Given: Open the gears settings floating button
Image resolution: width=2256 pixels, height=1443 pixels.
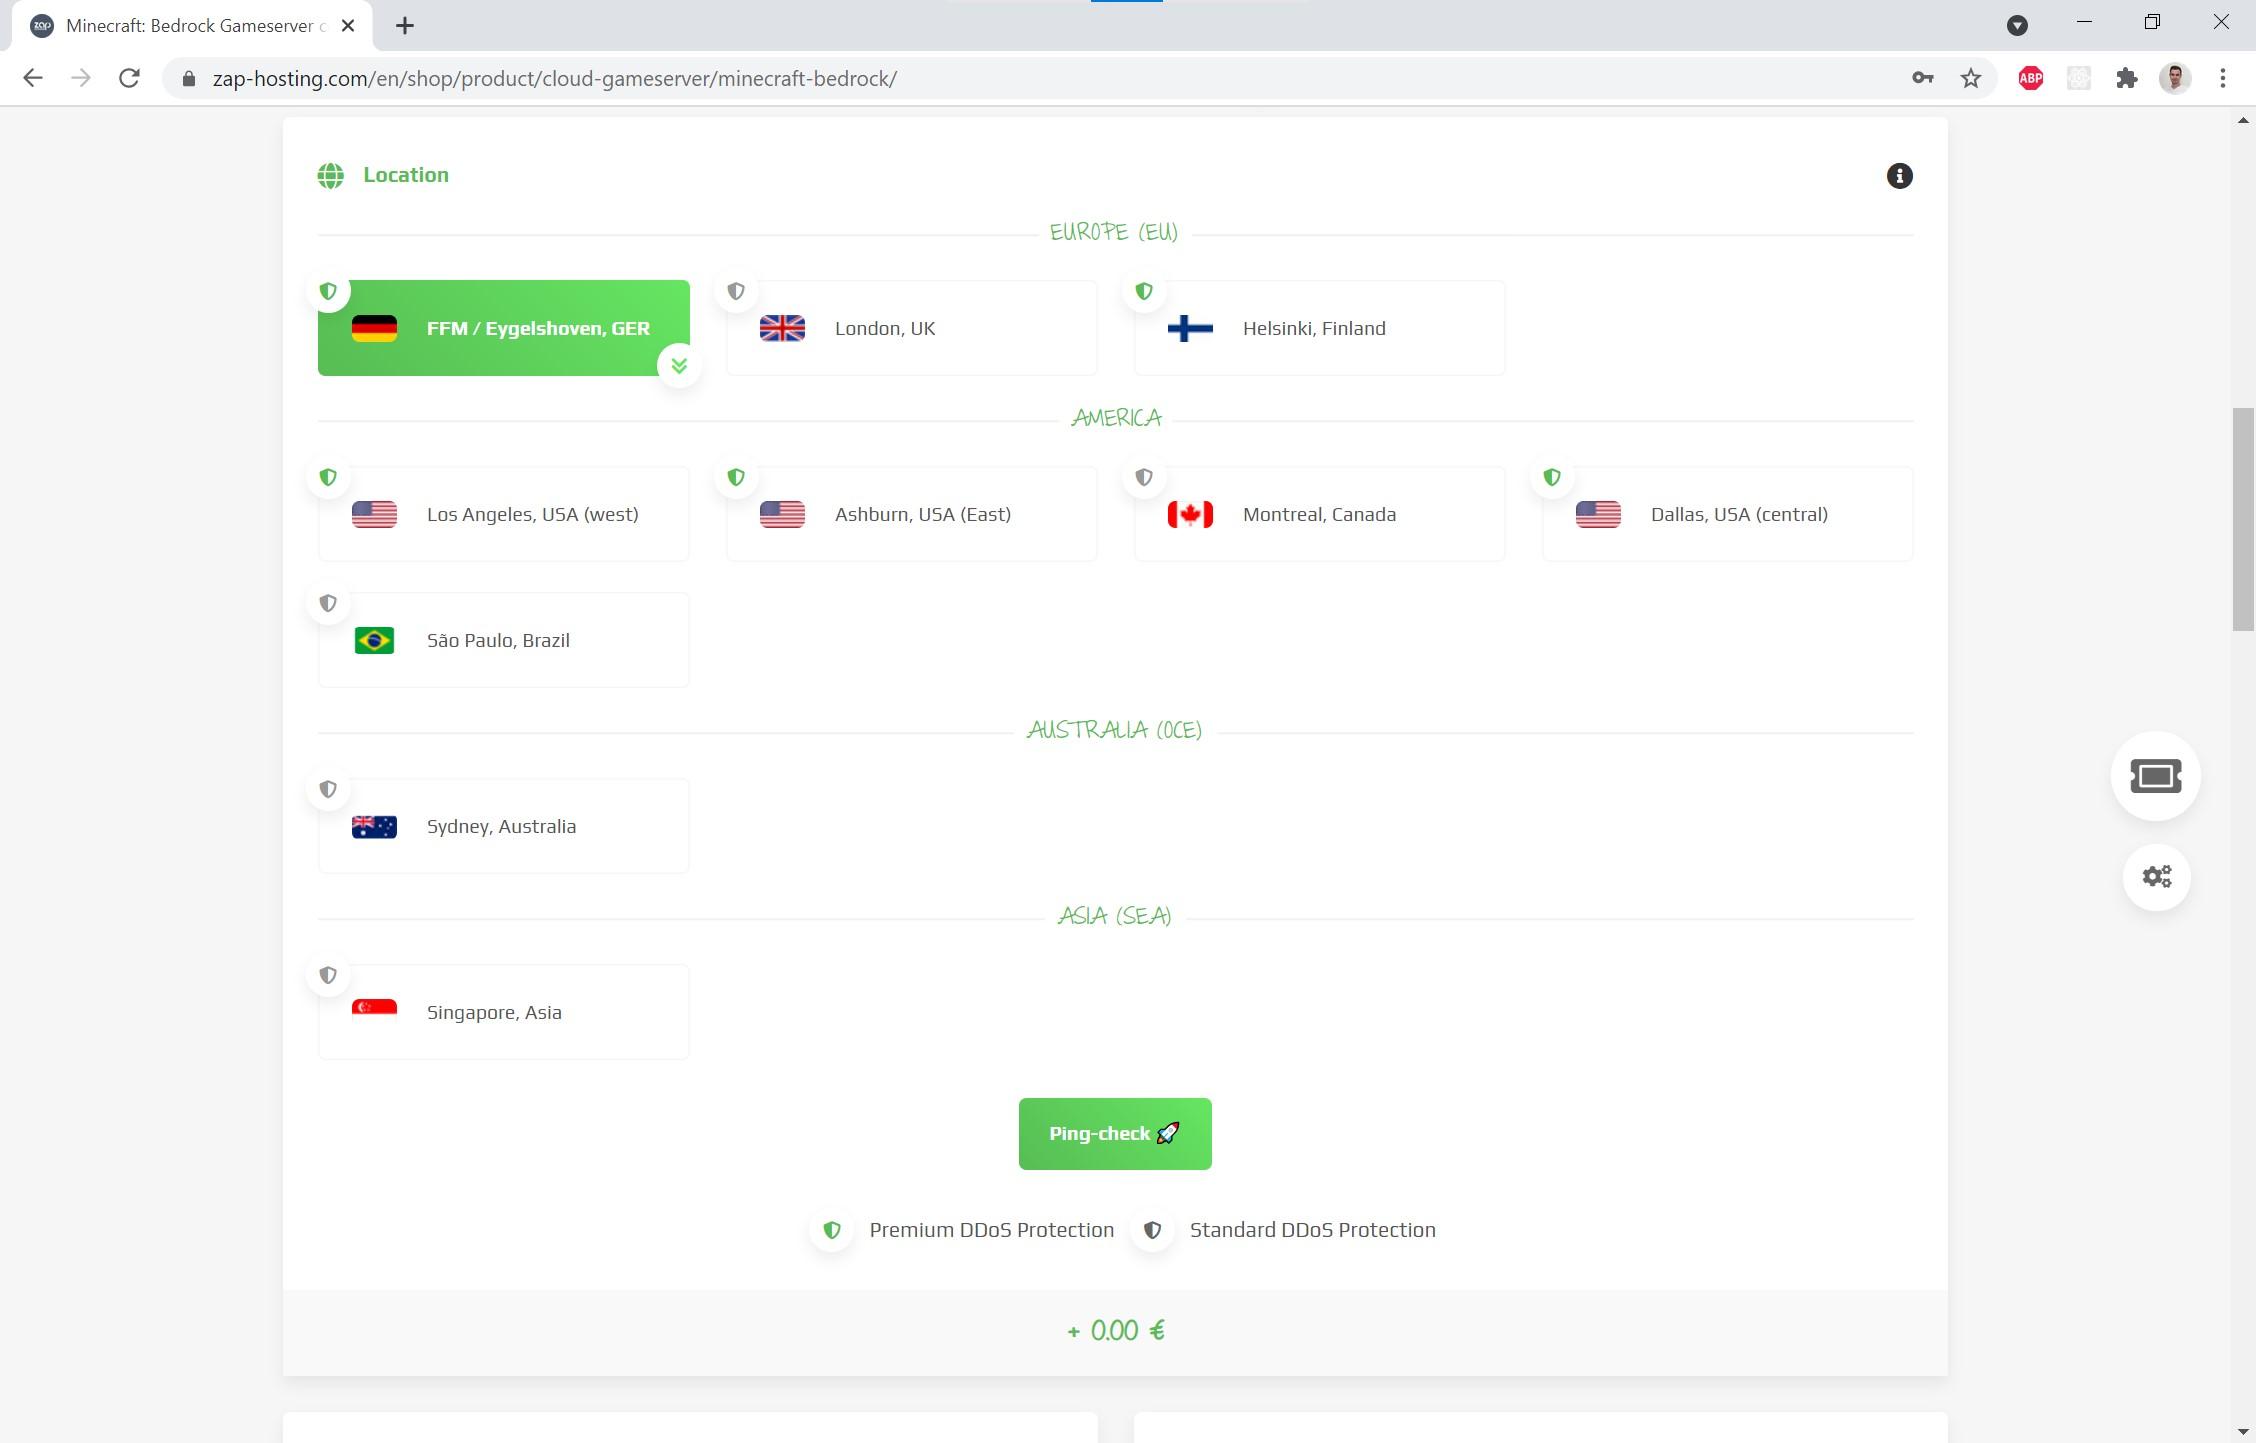Looking at the screenshot, I should 2157,877.
